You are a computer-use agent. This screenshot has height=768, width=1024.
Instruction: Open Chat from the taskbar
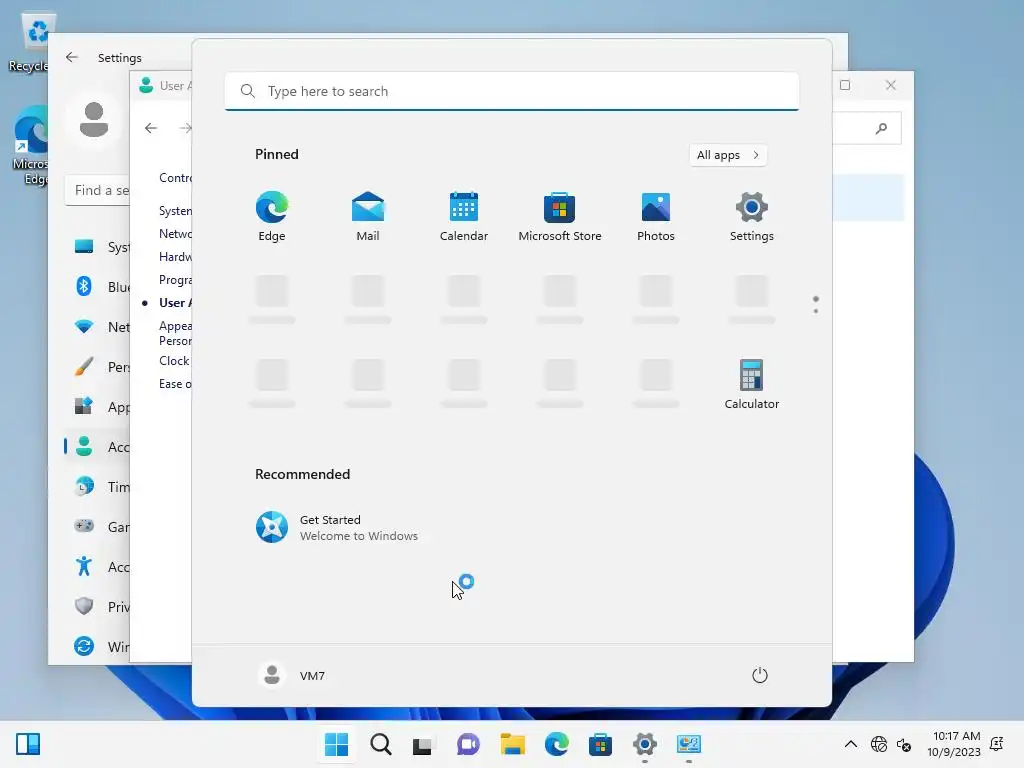coord(468,744)
